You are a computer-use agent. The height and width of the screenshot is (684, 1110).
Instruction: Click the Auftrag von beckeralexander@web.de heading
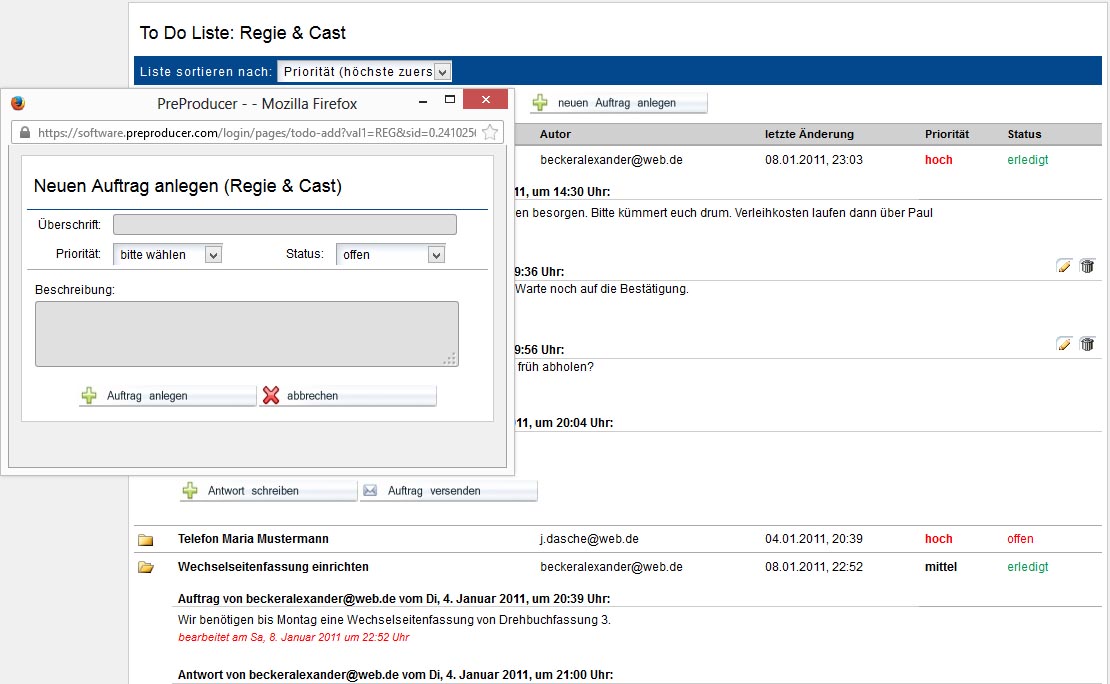[x=394, y=598]
